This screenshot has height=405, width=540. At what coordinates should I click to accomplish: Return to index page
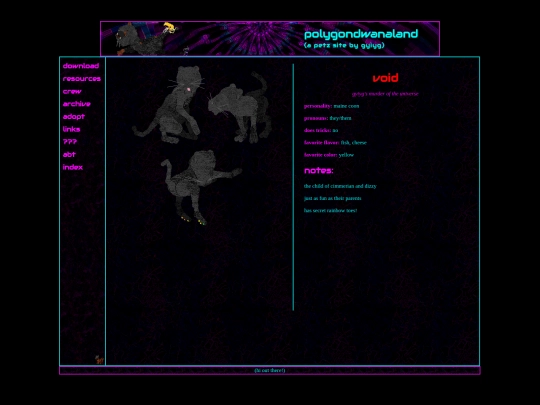click(73, 167)
